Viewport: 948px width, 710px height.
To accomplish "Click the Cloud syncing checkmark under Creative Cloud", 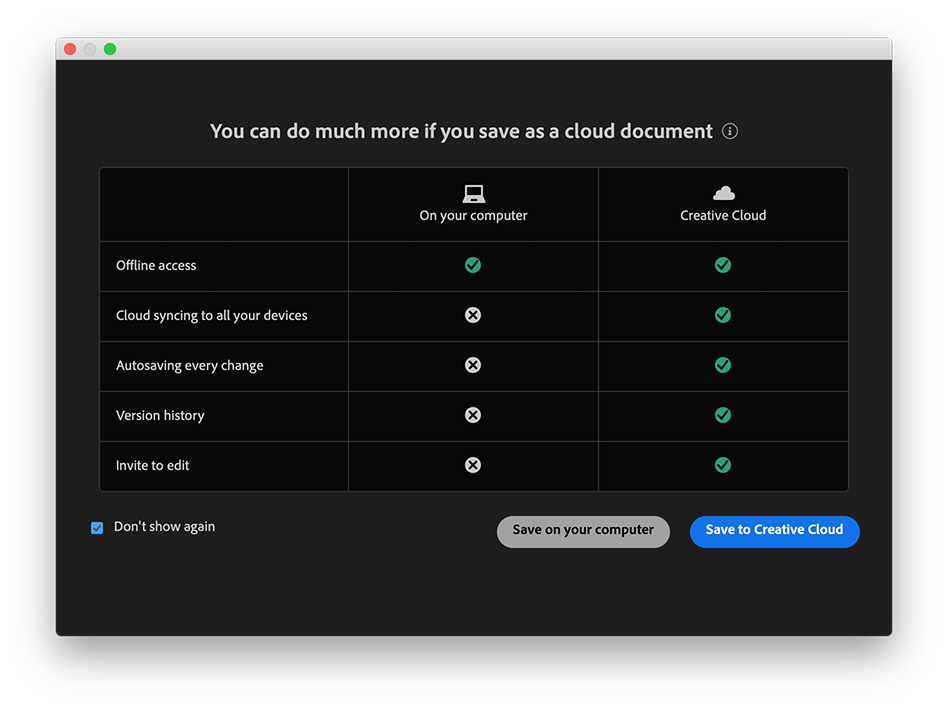I will click(722, 315).
